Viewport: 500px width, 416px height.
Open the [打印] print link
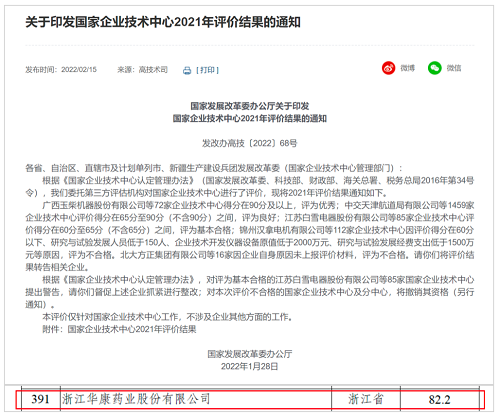(x=207, y=70)
